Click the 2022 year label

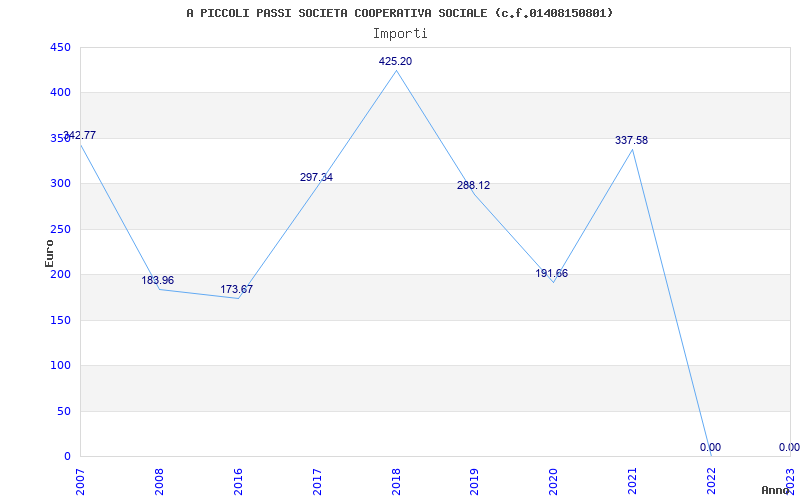[711, 482]
